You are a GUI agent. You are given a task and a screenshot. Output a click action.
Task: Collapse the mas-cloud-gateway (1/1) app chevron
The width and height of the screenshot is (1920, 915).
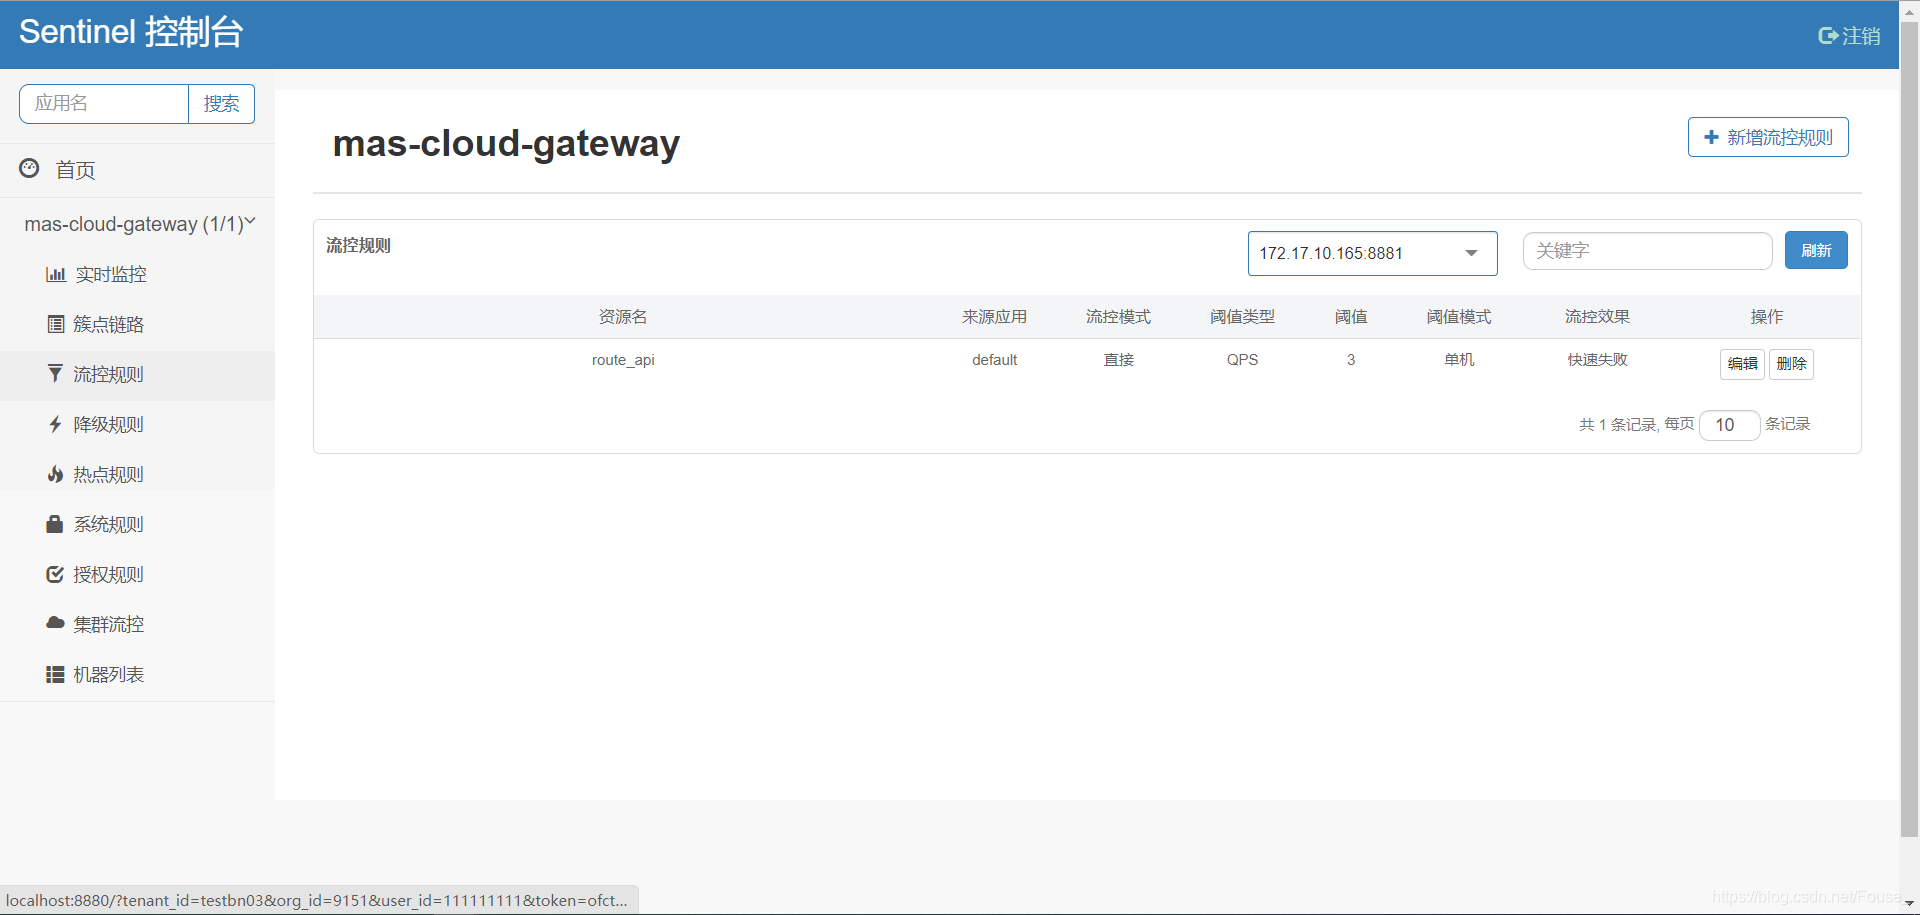250,222
